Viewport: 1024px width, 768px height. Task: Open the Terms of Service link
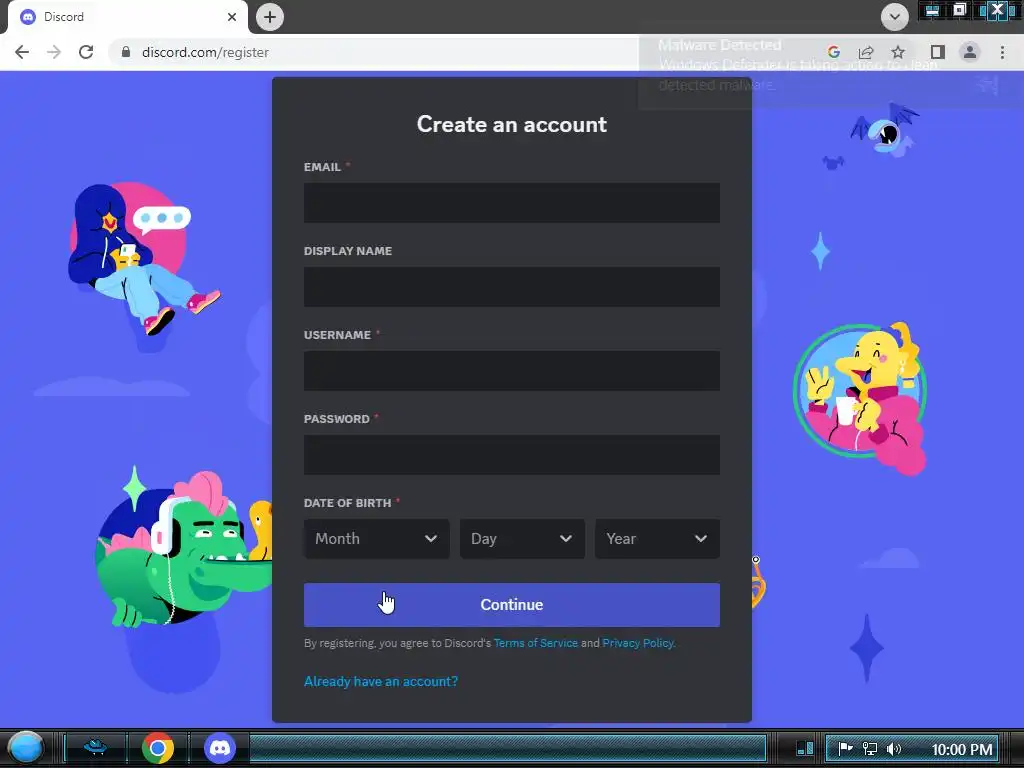pos(536,643)
